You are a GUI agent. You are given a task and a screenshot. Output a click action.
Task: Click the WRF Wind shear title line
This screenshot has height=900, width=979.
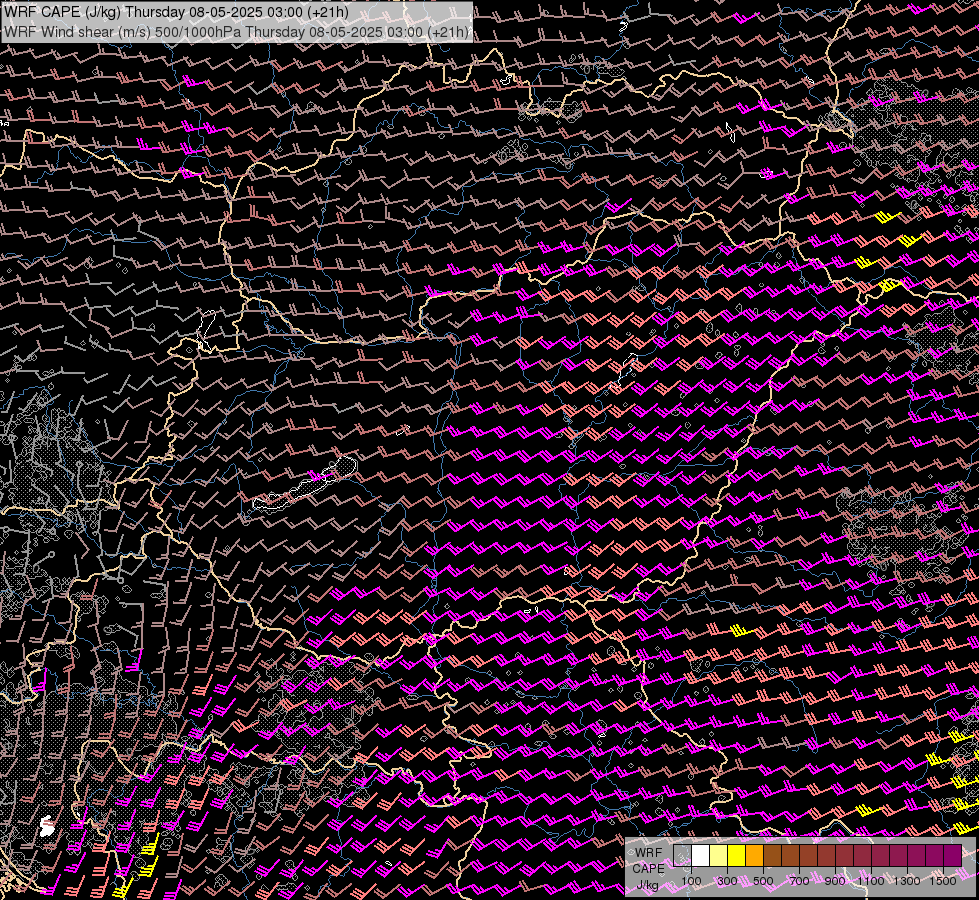[236, 31]
